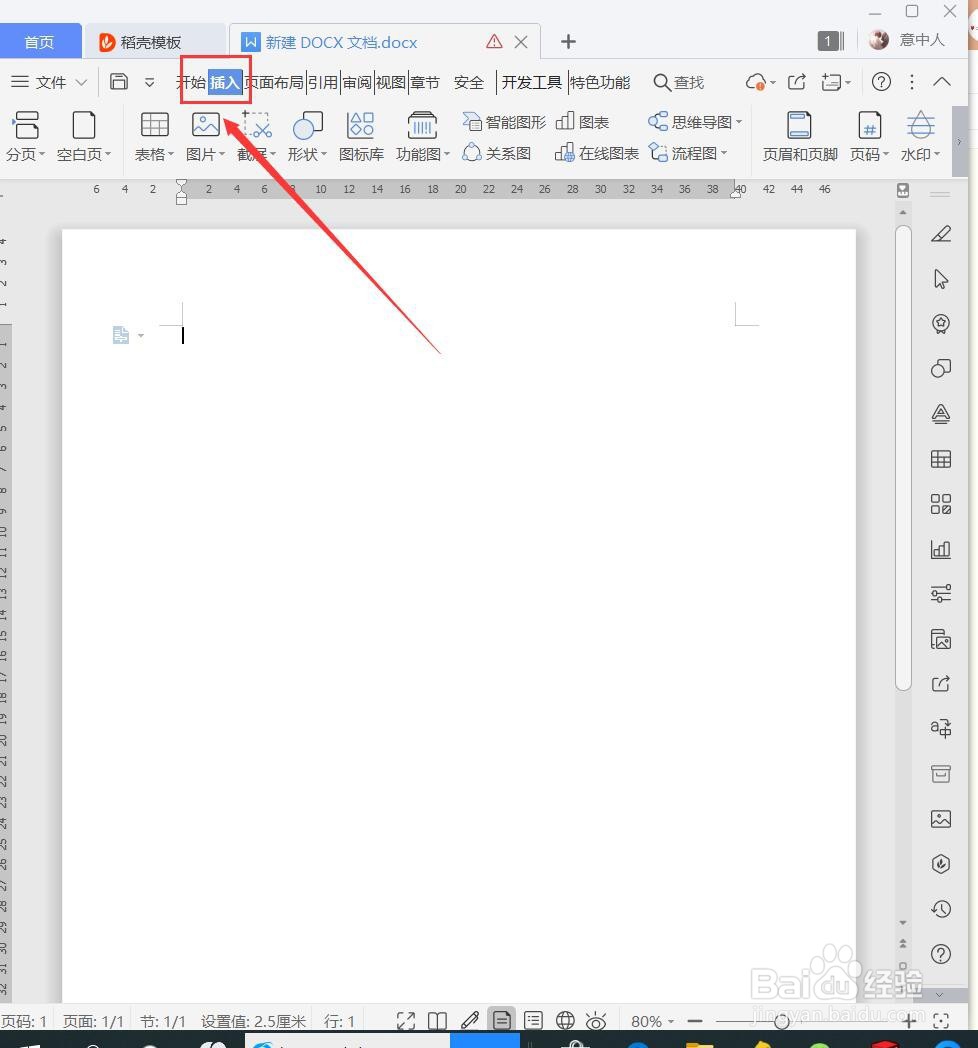Click the 表格 table icon
The image size is (978, 1048).
(154, 125)
